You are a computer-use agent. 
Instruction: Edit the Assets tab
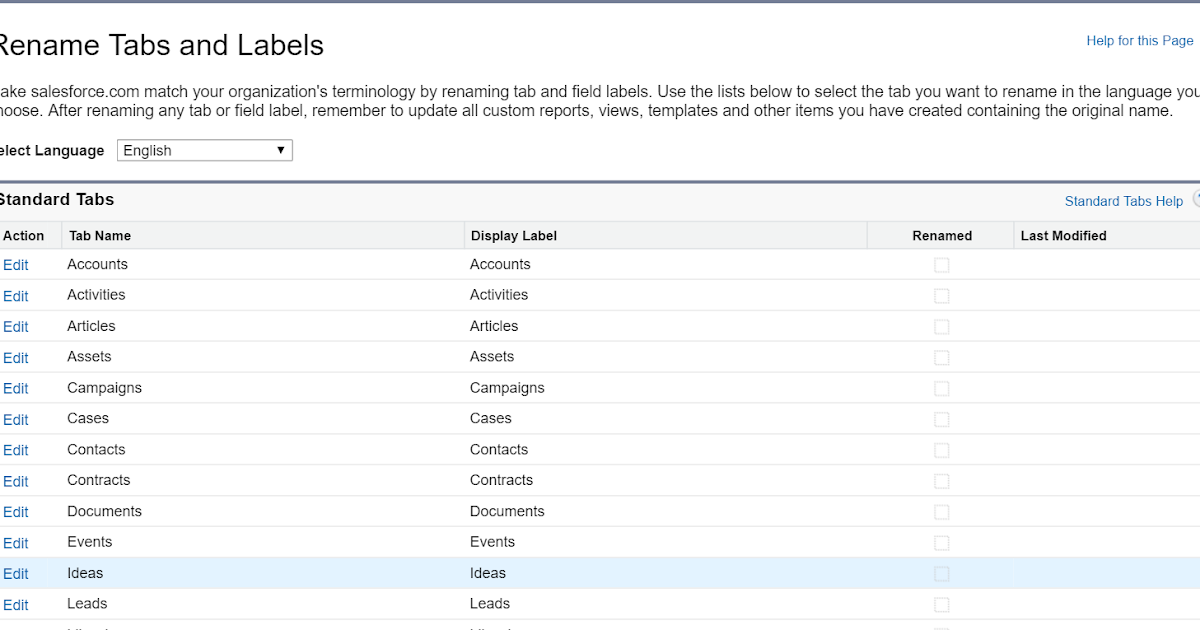pos(15,358)
